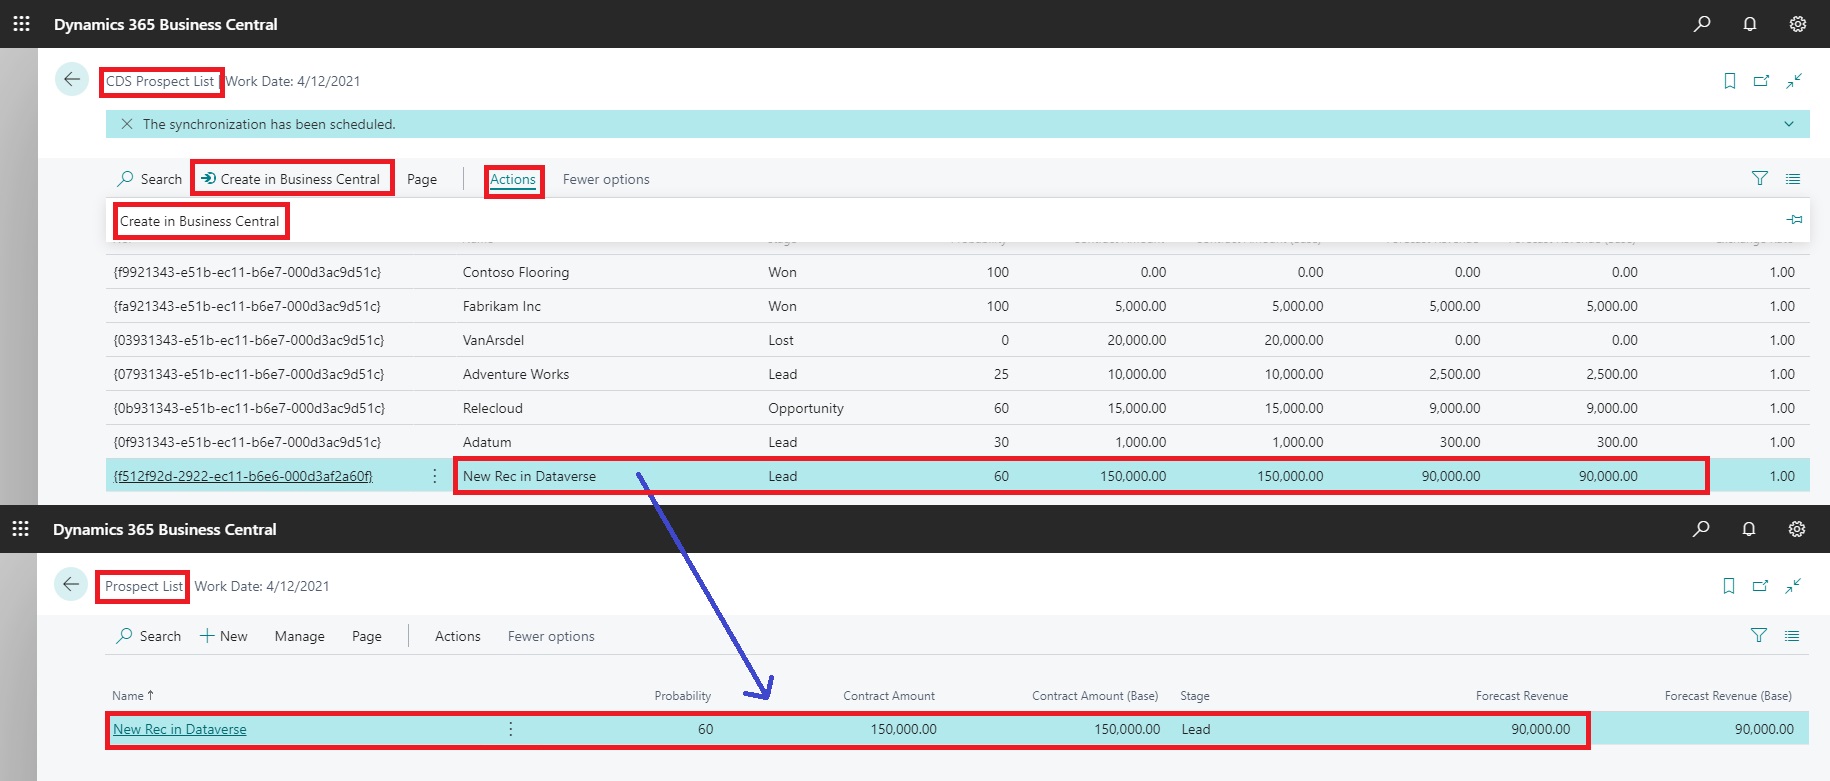Open the Actions menu in upper toolbar
Viewport: 1830px width, 781px height.
click(513, 180)
